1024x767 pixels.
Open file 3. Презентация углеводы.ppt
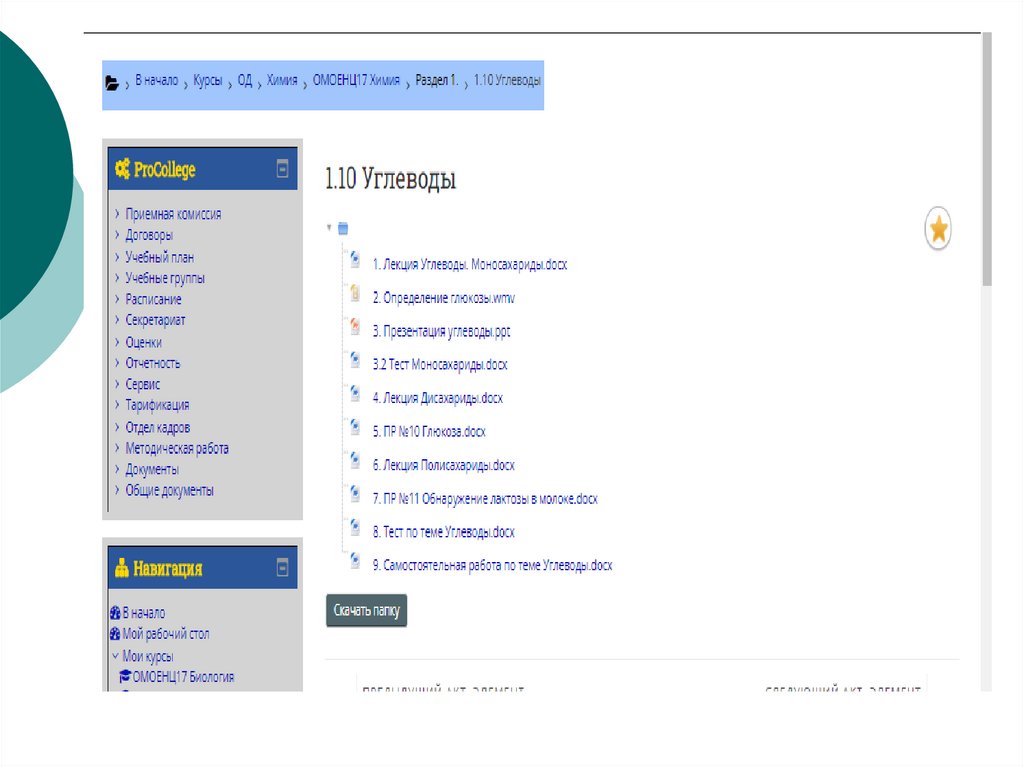click(441, 331)
